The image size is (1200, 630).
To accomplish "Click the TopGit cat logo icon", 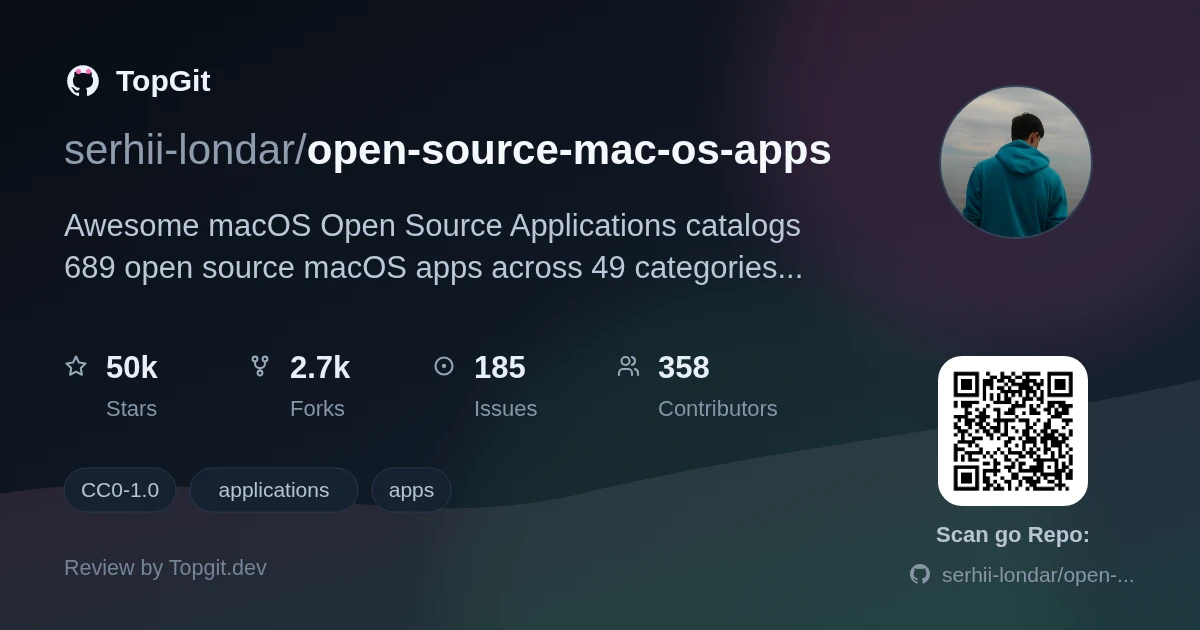I will (x=83, y=81).
